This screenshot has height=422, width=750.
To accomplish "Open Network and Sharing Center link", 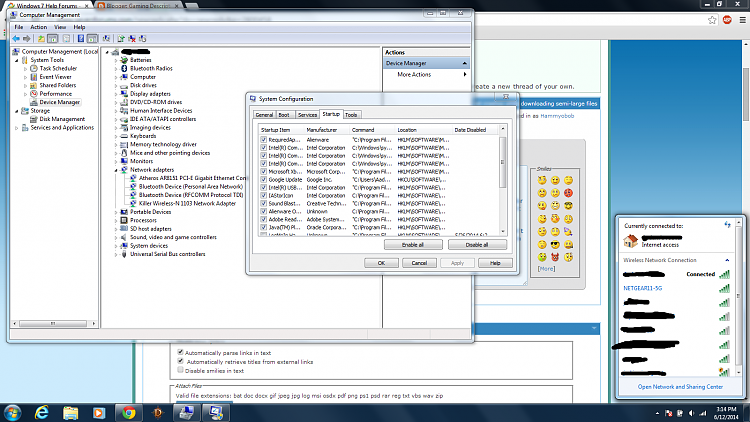I will [680, 387].
